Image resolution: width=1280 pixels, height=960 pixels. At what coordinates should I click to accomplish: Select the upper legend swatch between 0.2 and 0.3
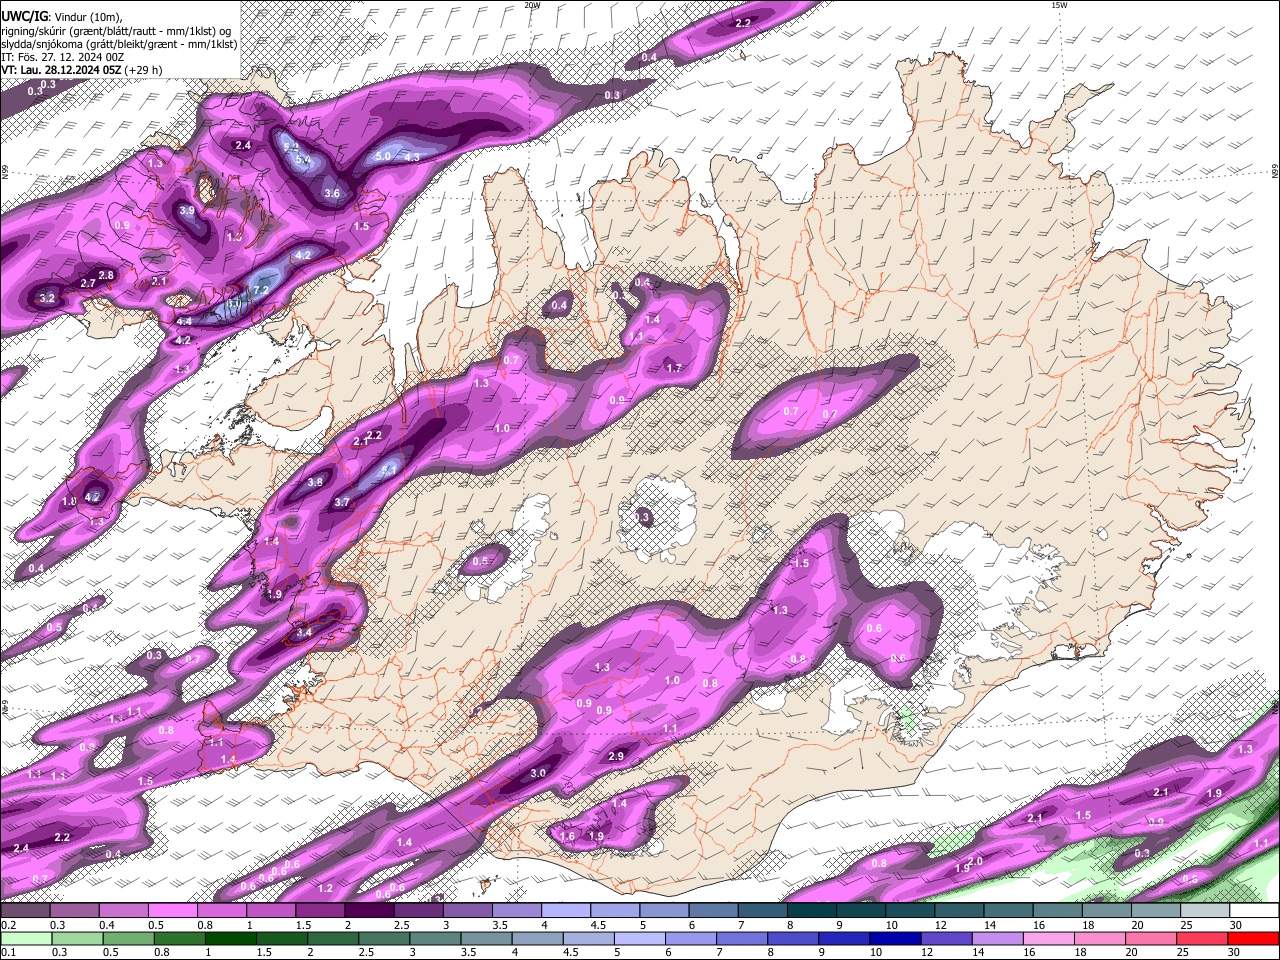[25, 911]
